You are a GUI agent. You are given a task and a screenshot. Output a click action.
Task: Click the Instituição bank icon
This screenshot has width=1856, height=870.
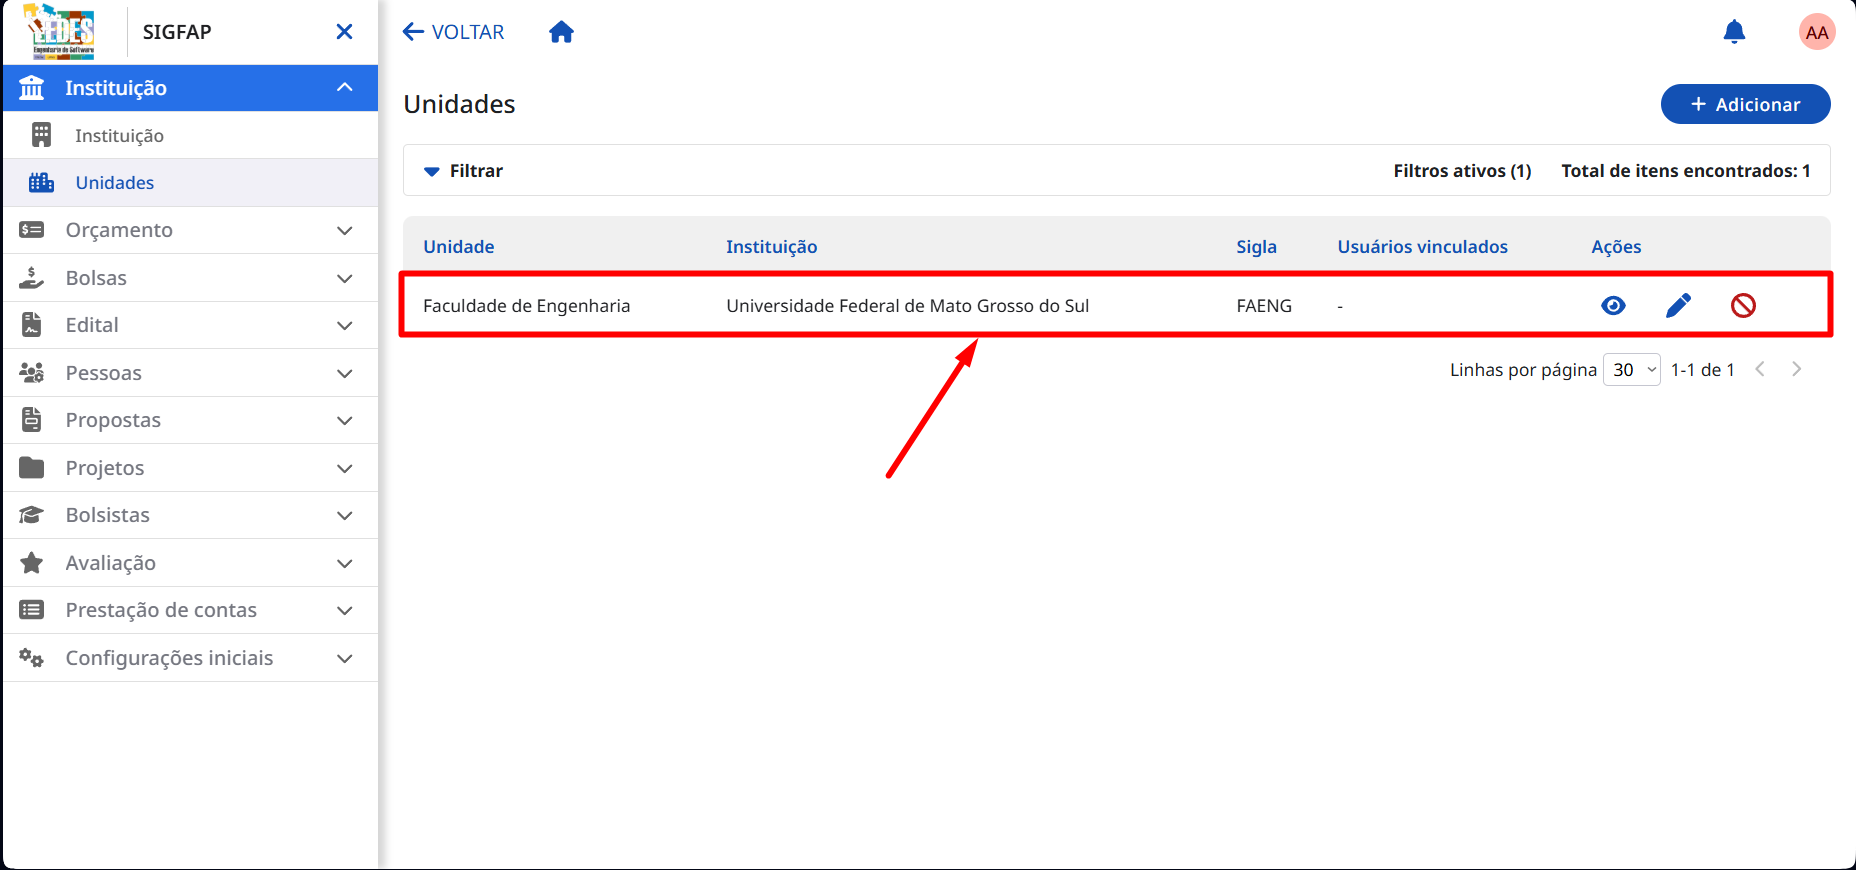[32, 88]
